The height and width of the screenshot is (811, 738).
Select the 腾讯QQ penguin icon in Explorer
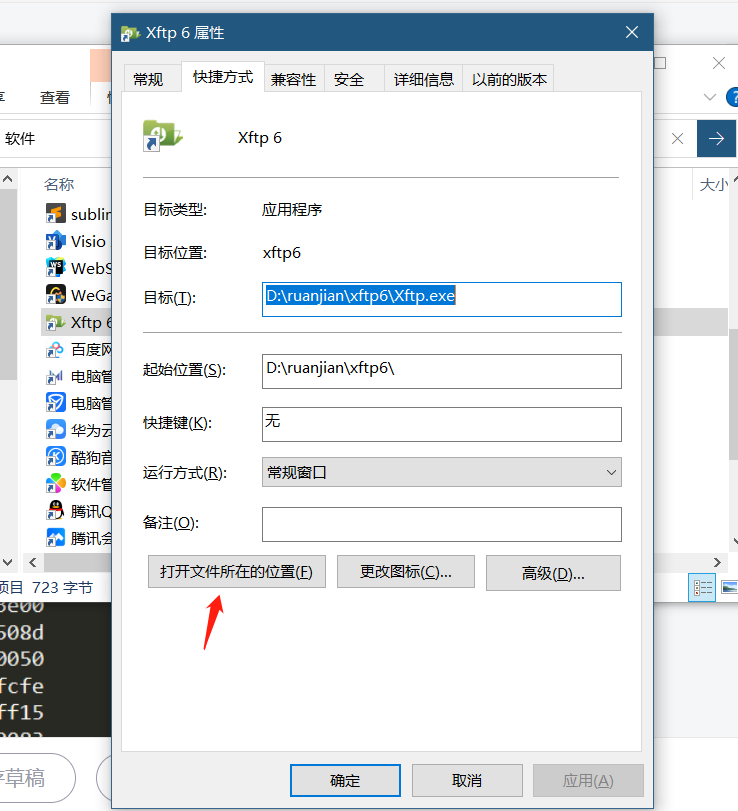pyautogui.click(x=55, y=511)
